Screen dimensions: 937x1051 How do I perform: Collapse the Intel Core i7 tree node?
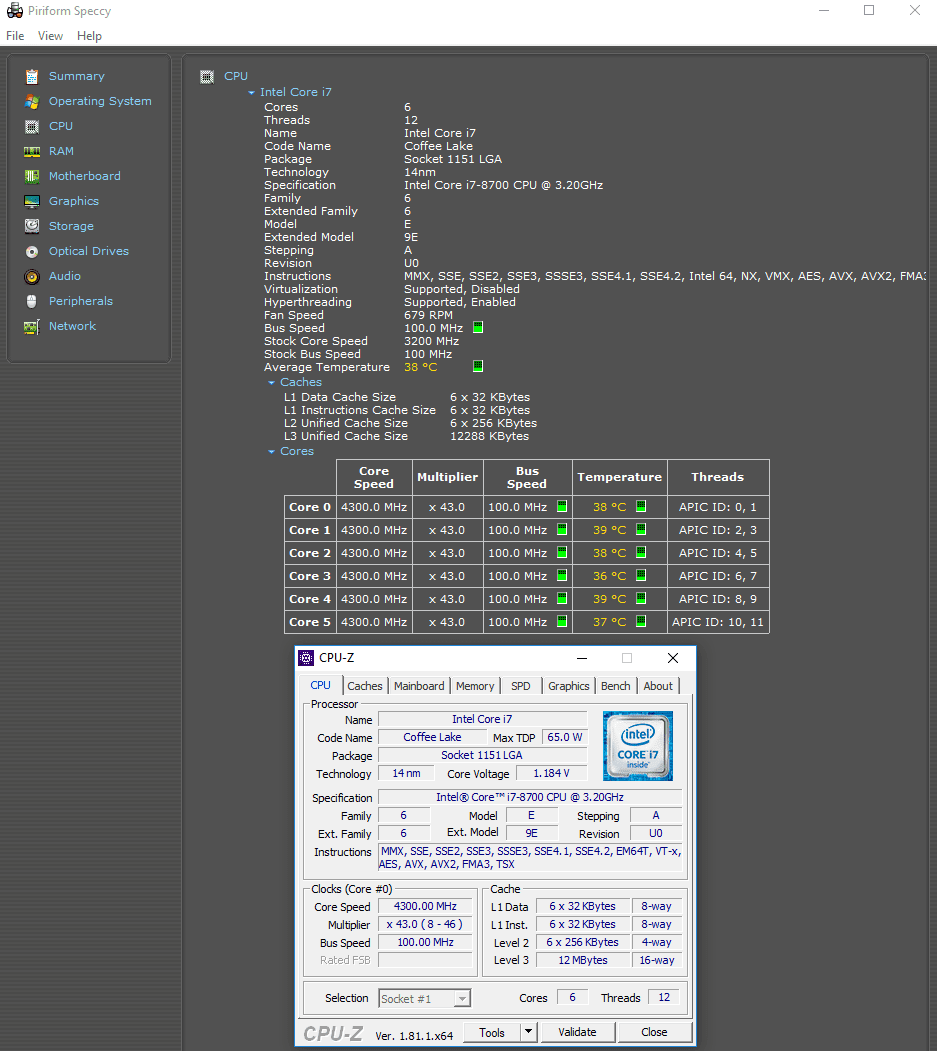[251, 92]
